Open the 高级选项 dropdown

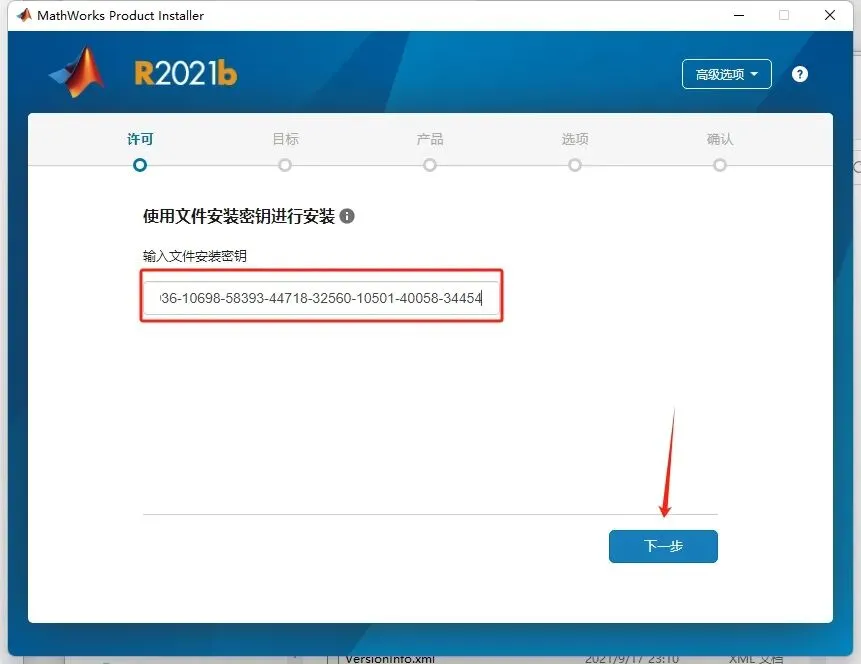726,74
